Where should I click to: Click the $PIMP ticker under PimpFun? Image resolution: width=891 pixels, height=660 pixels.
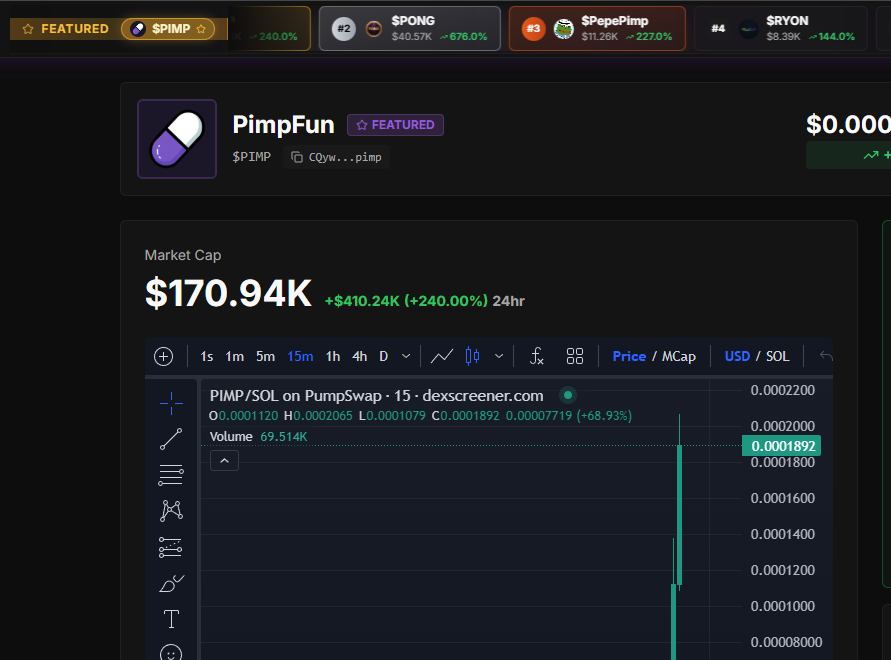tap(251, 157)
